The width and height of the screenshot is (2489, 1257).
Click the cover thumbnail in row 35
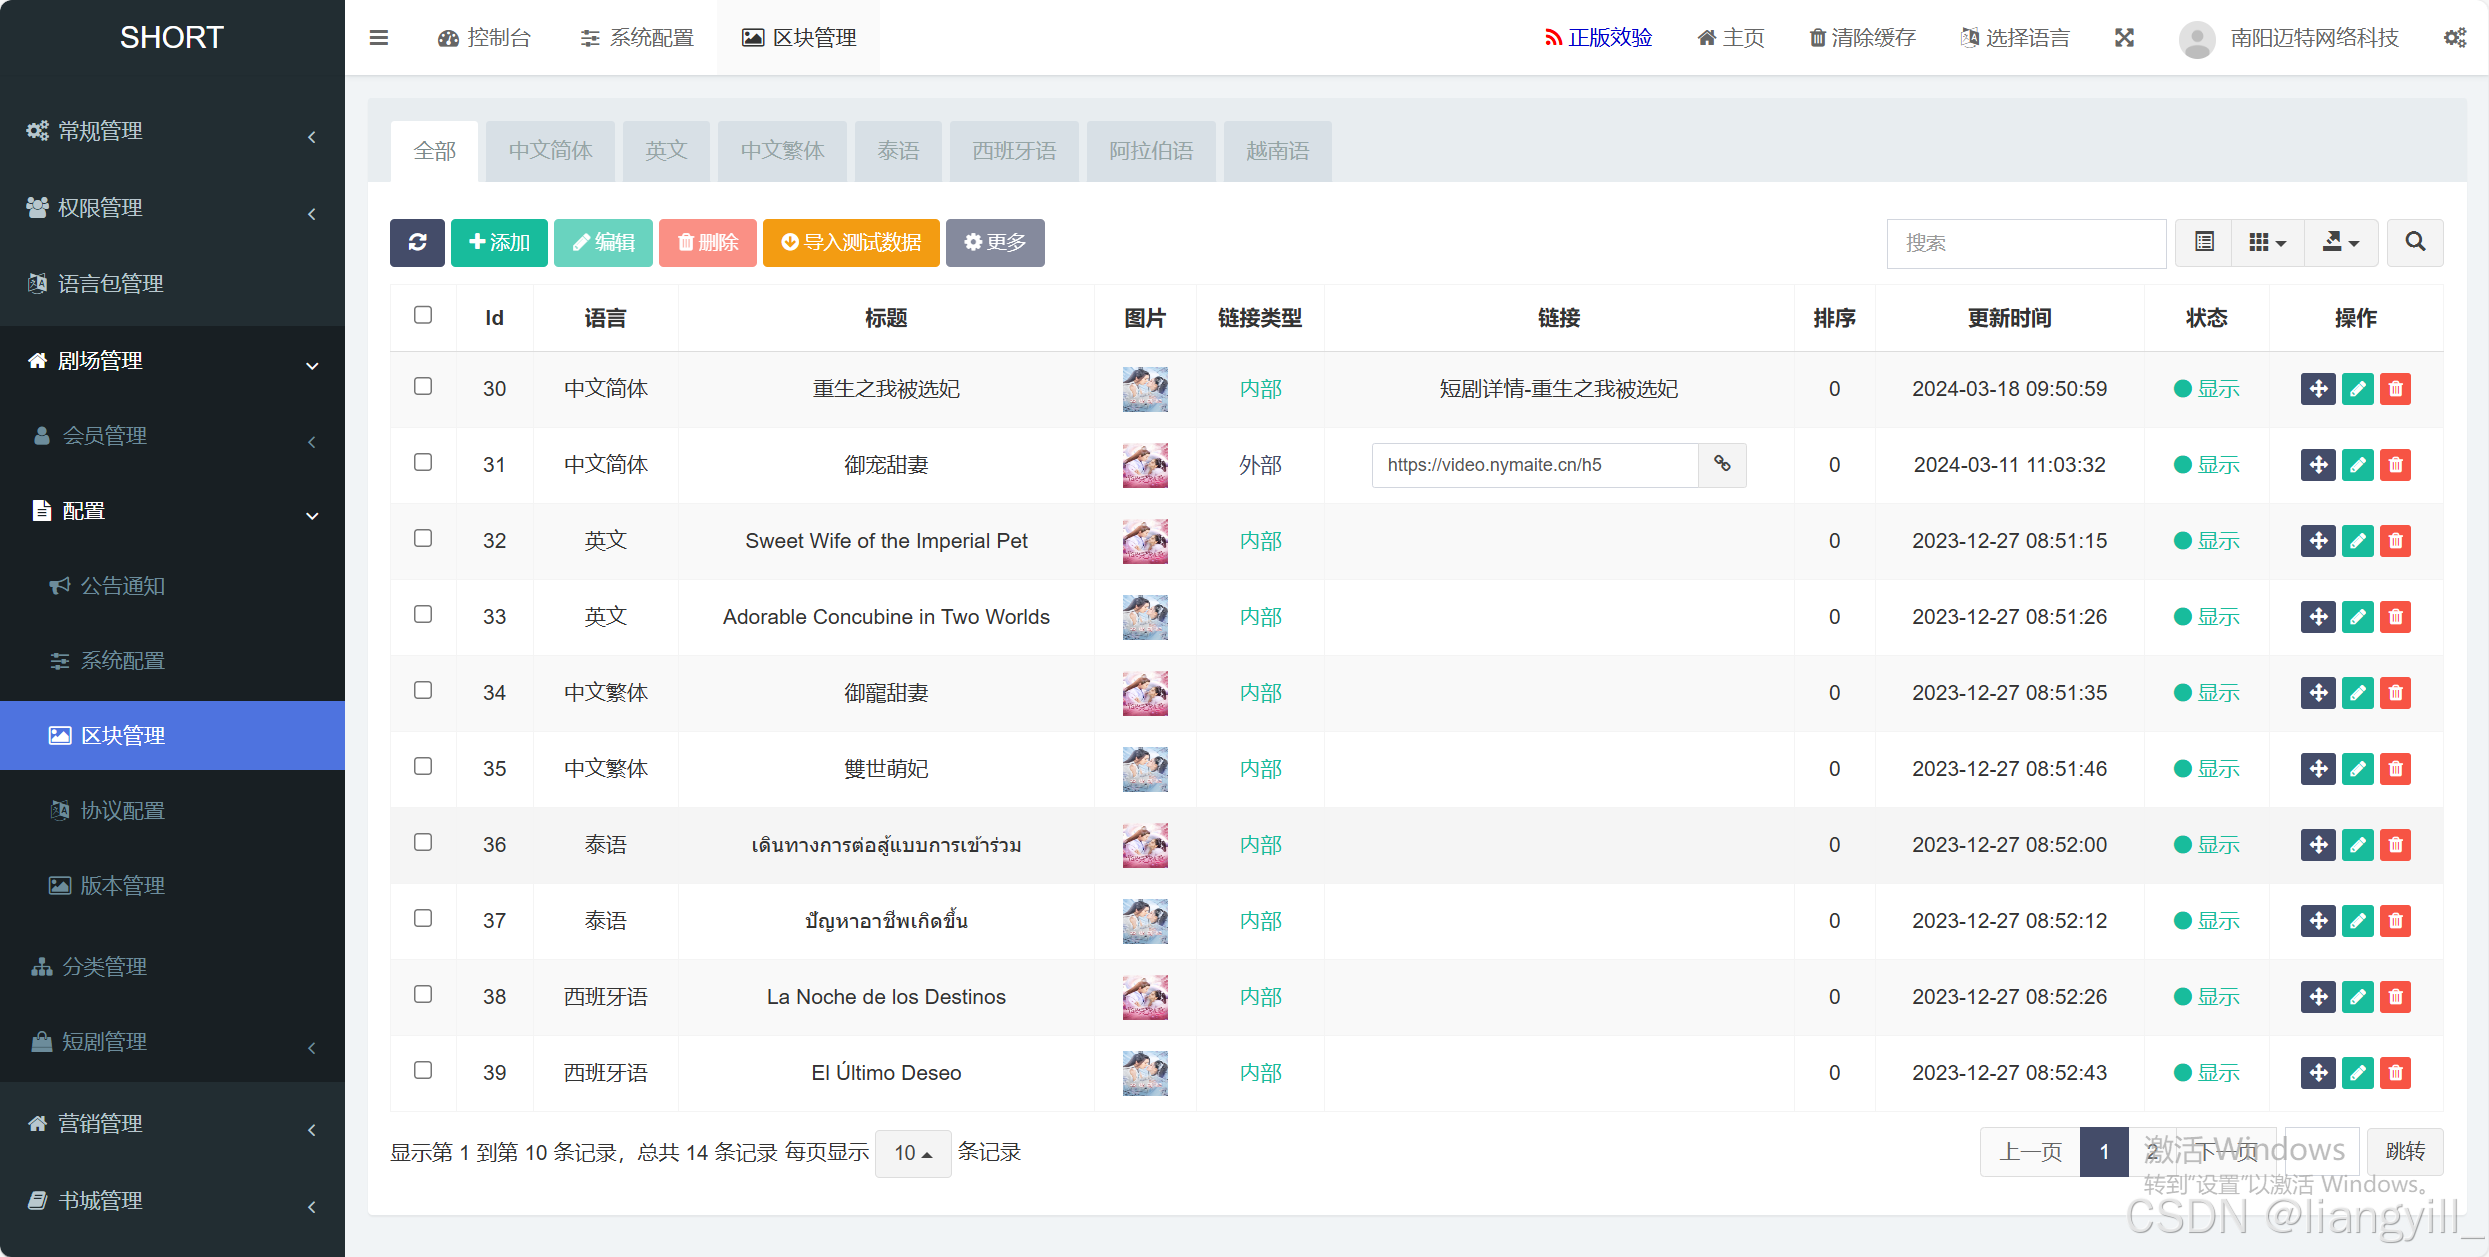[x=1145, y=769]
